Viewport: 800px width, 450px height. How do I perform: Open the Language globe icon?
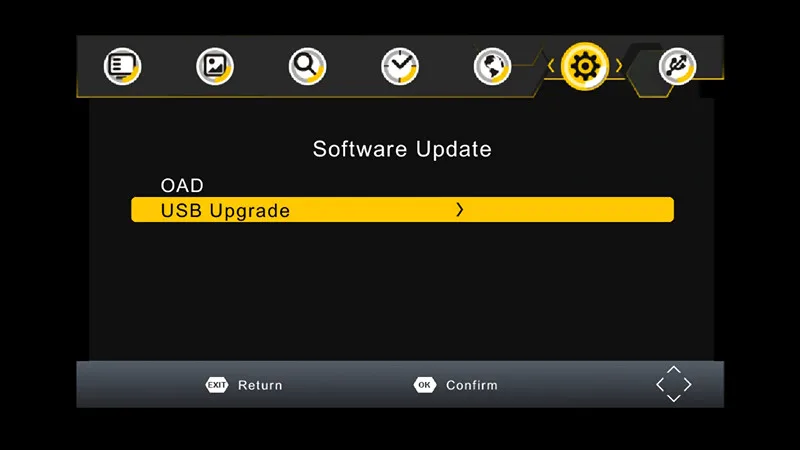coord(492,66)
